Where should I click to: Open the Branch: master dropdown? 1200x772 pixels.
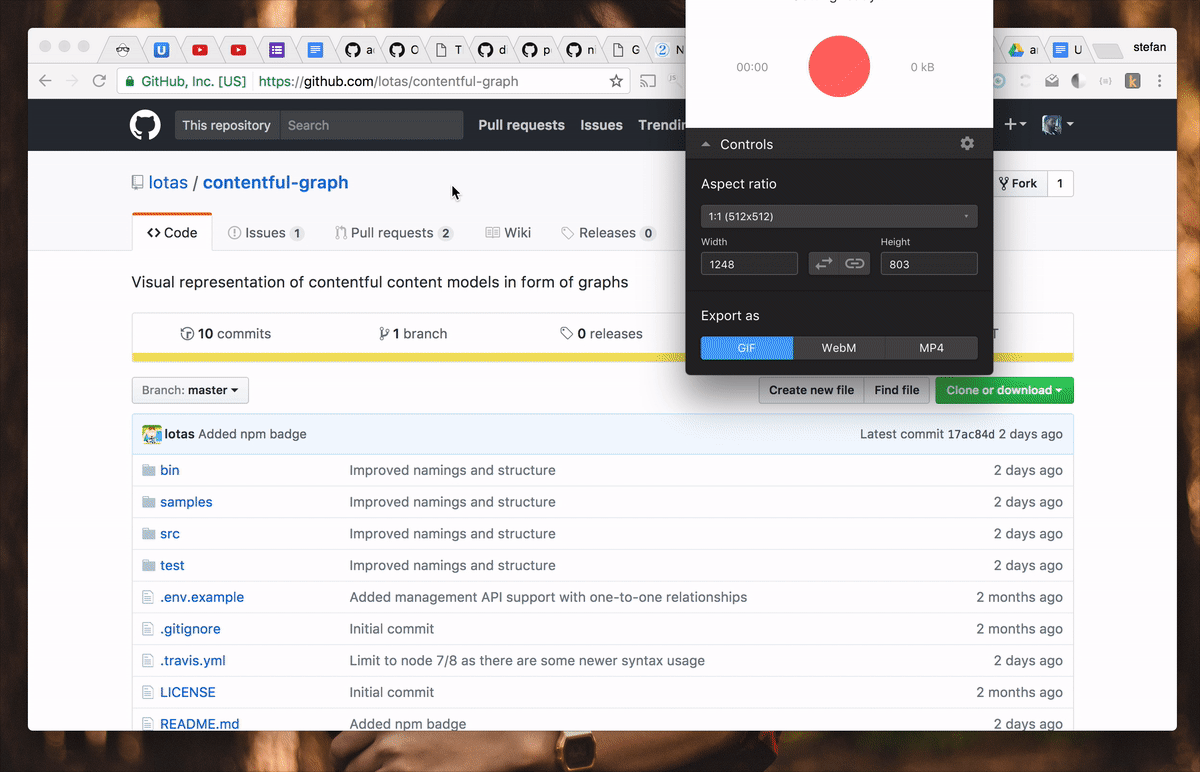(x=190, y=390)
